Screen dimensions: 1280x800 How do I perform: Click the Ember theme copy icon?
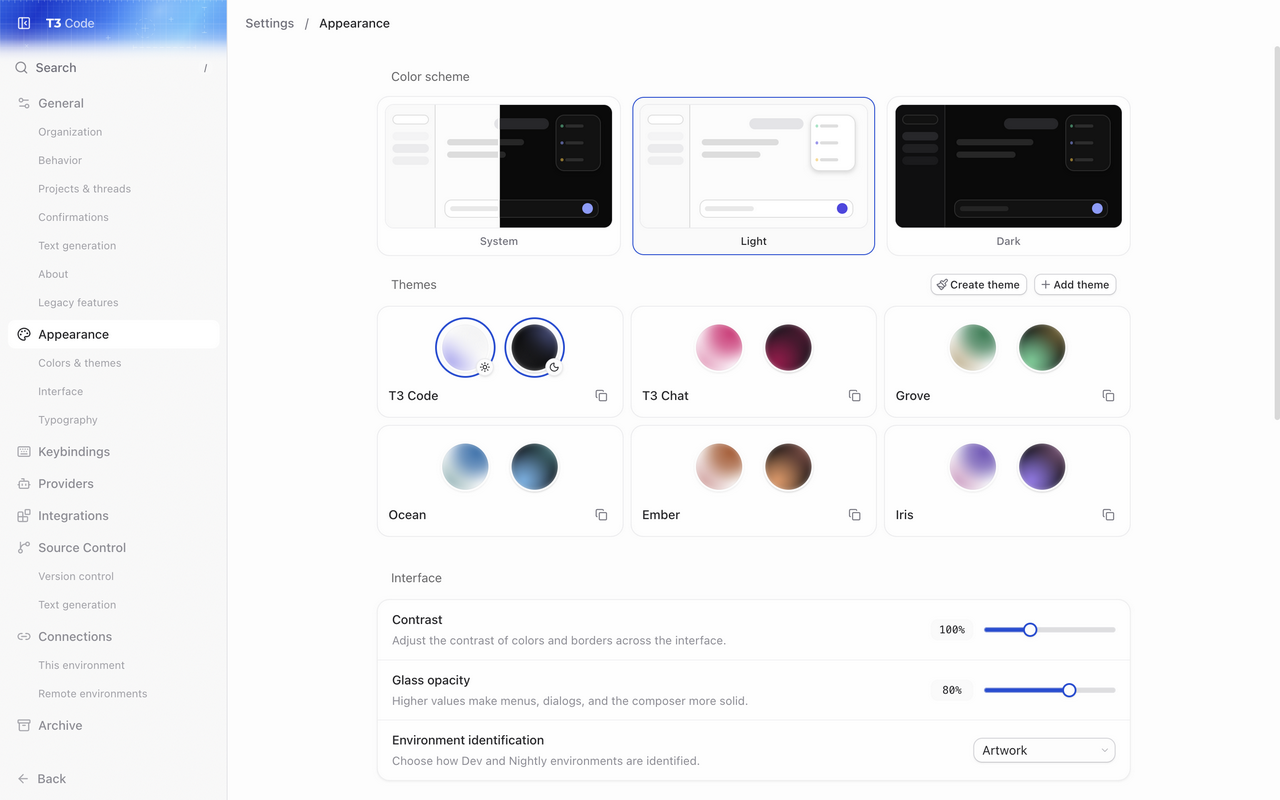pyautogui.click(x=854, y=515)
